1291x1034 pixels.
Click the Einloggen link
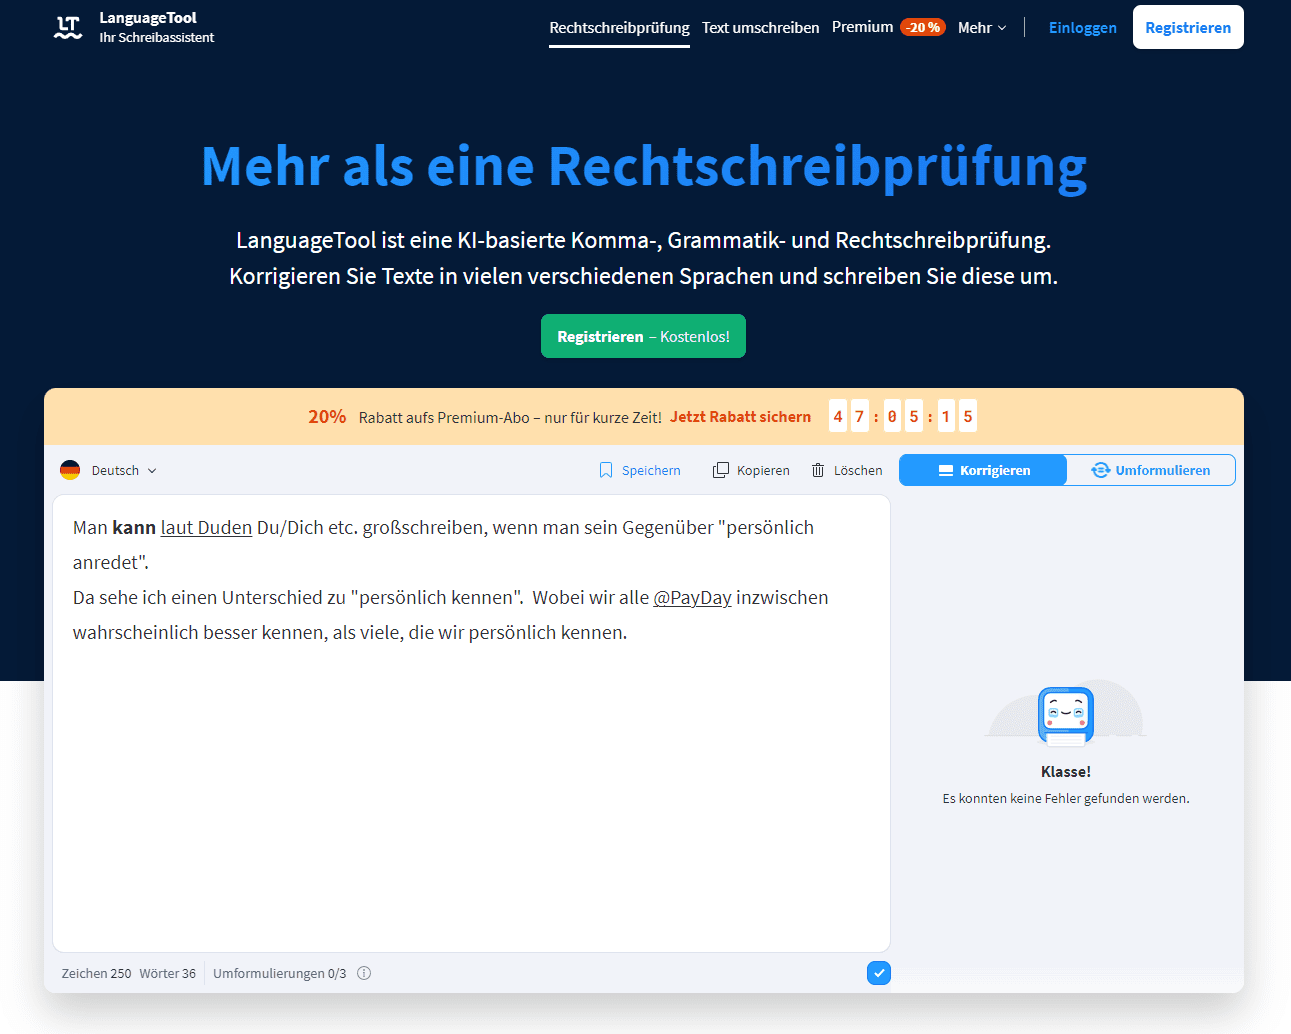pyautogui.click(x=1082, y=28)
